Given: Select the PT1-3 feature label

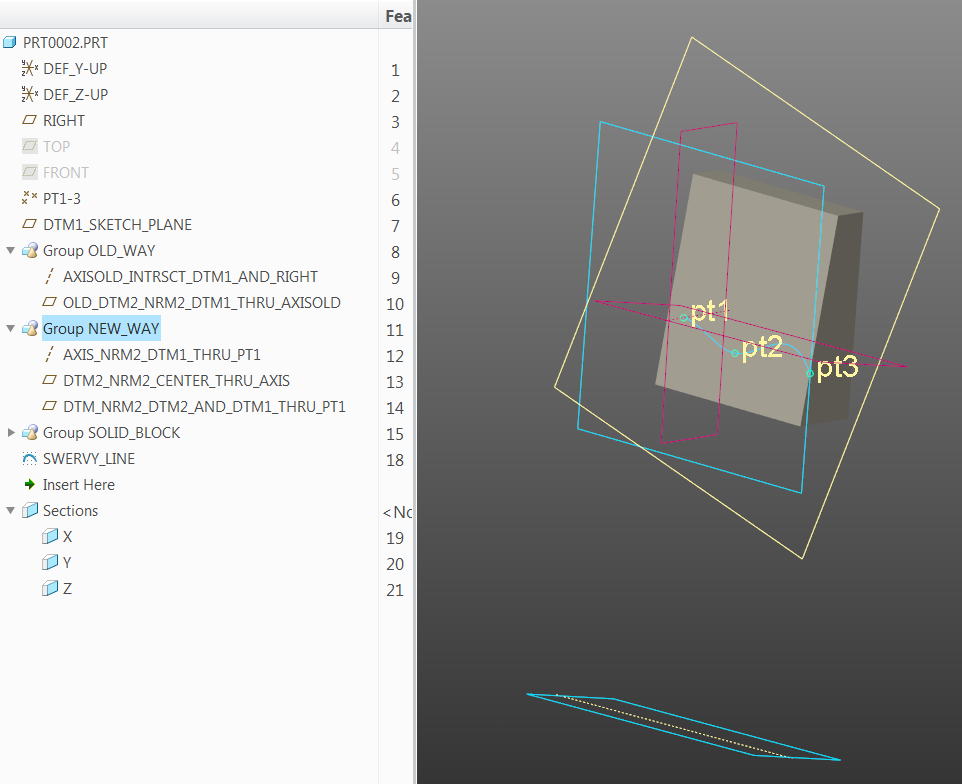Looking at the screenshot, I should pos(61,198).
